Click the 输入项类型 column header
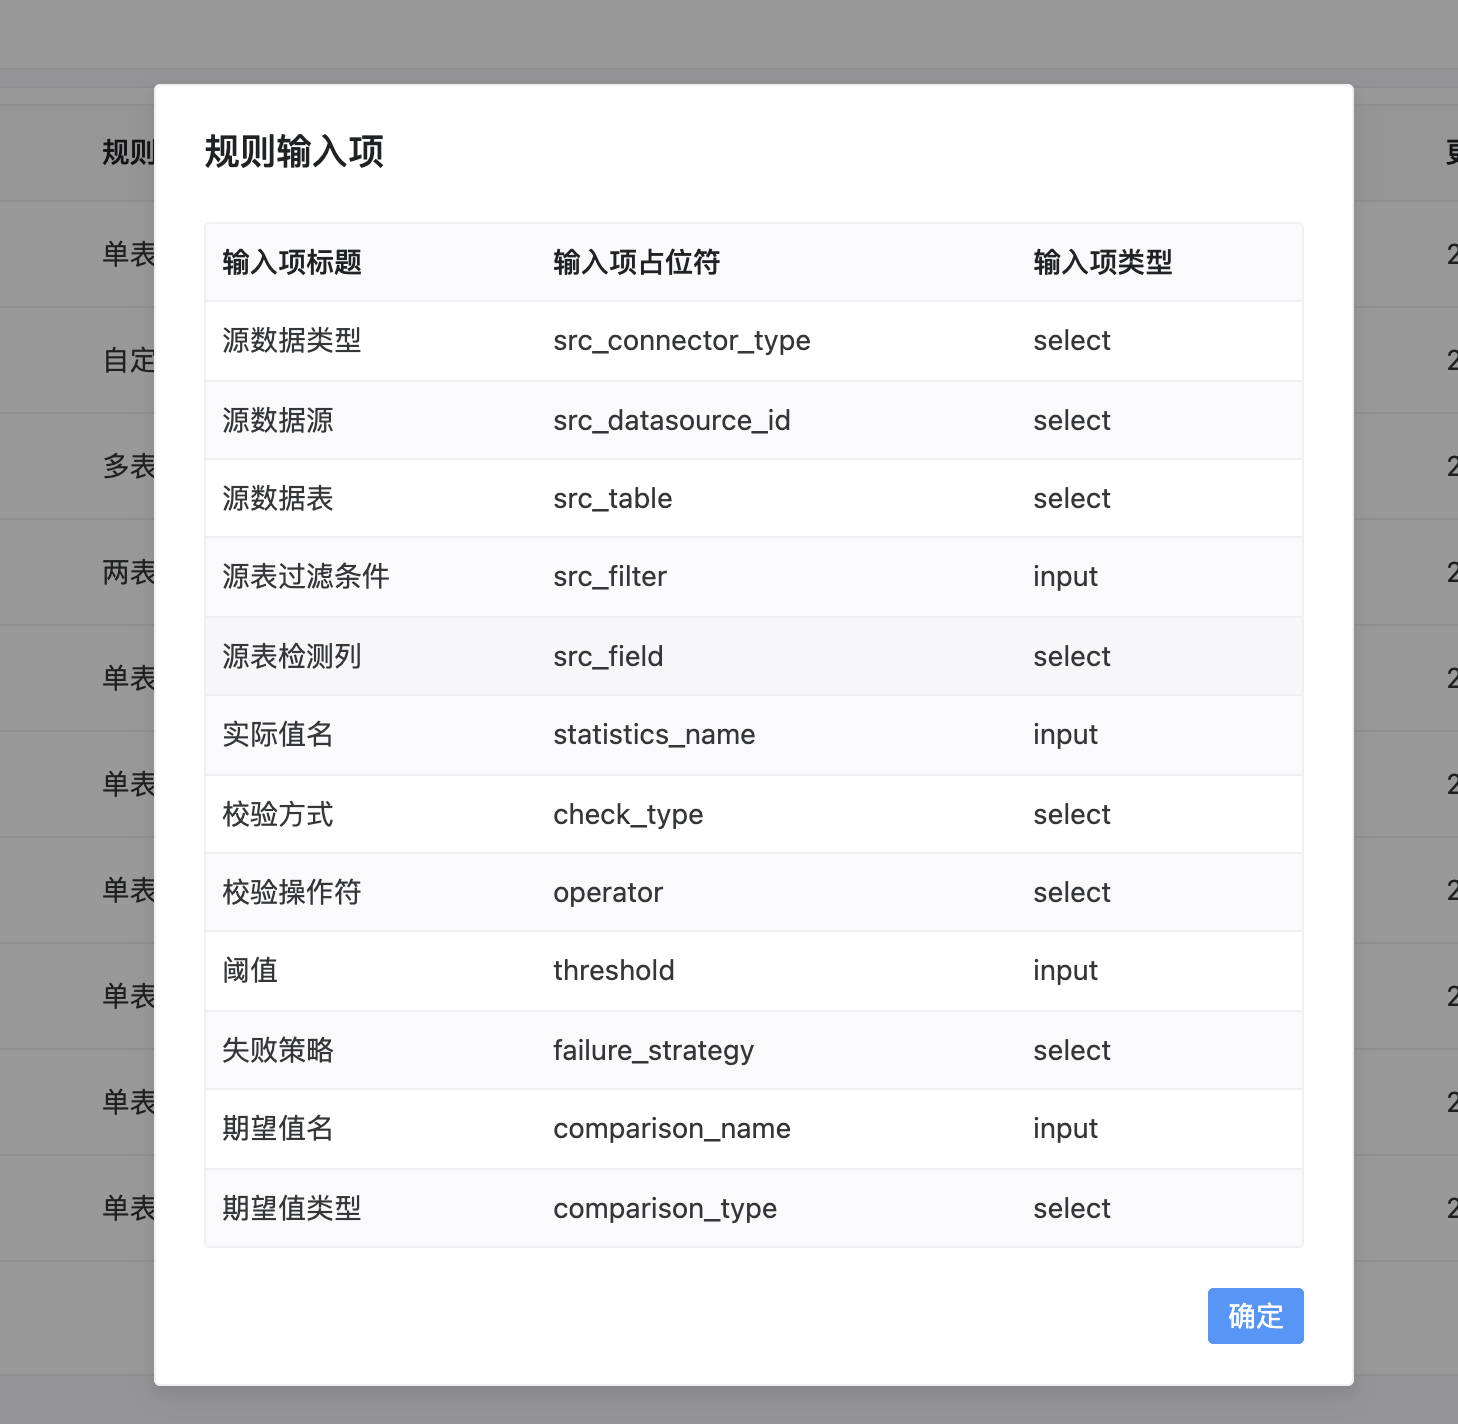Viewport: 1458px width, 1424px height. pos(1102,262)
